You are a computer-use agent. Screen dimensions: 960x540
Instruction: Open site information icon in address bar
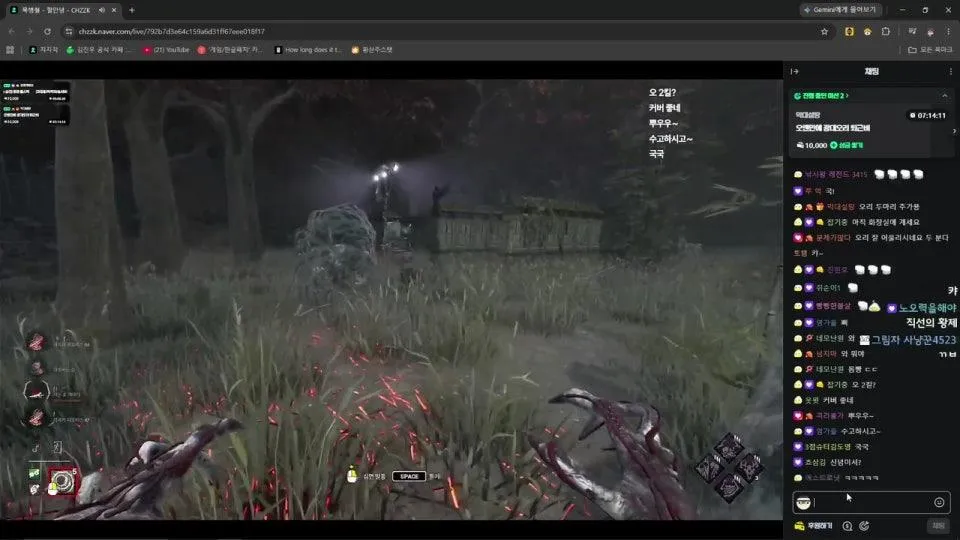tap(69, 31)
